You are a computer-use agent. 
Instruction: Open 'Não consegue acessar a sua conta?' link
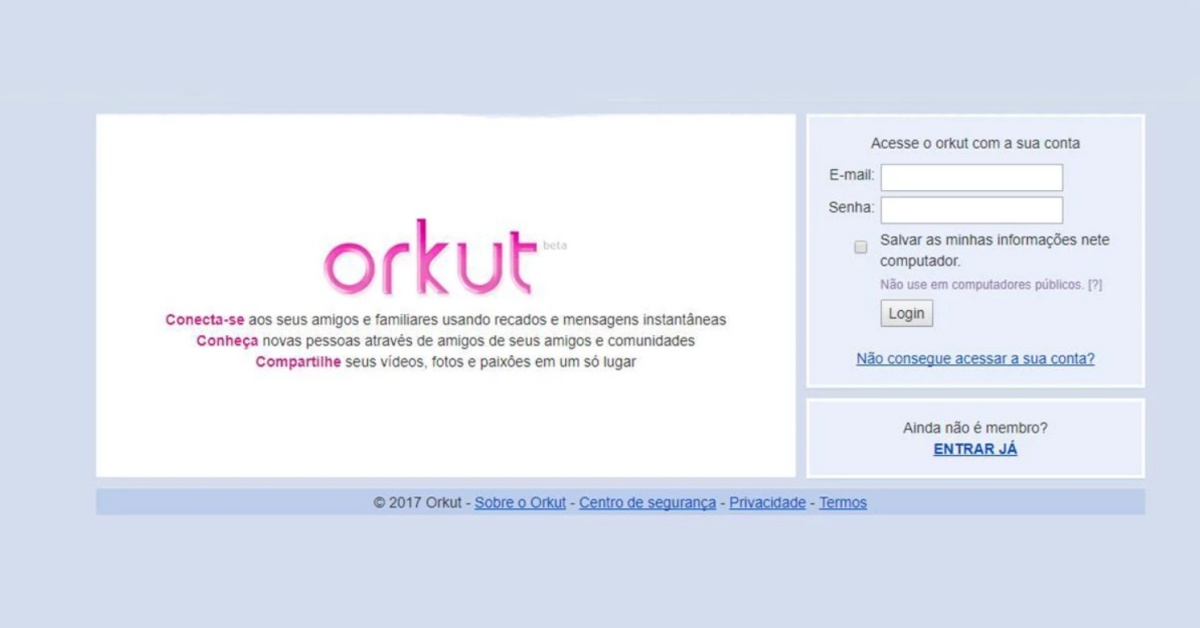click(x=975, y=359)
